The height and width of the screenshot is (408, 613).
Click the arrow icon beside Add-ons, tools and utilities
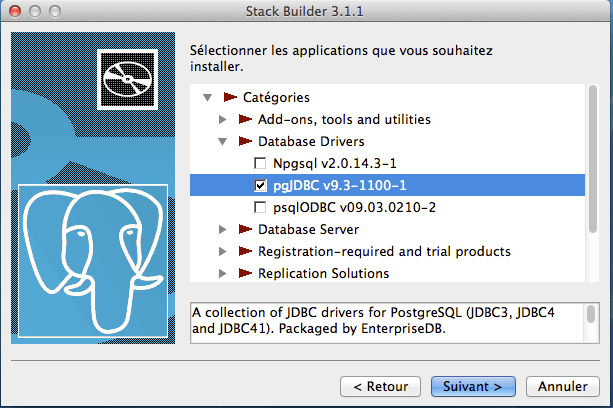[243, 120]
